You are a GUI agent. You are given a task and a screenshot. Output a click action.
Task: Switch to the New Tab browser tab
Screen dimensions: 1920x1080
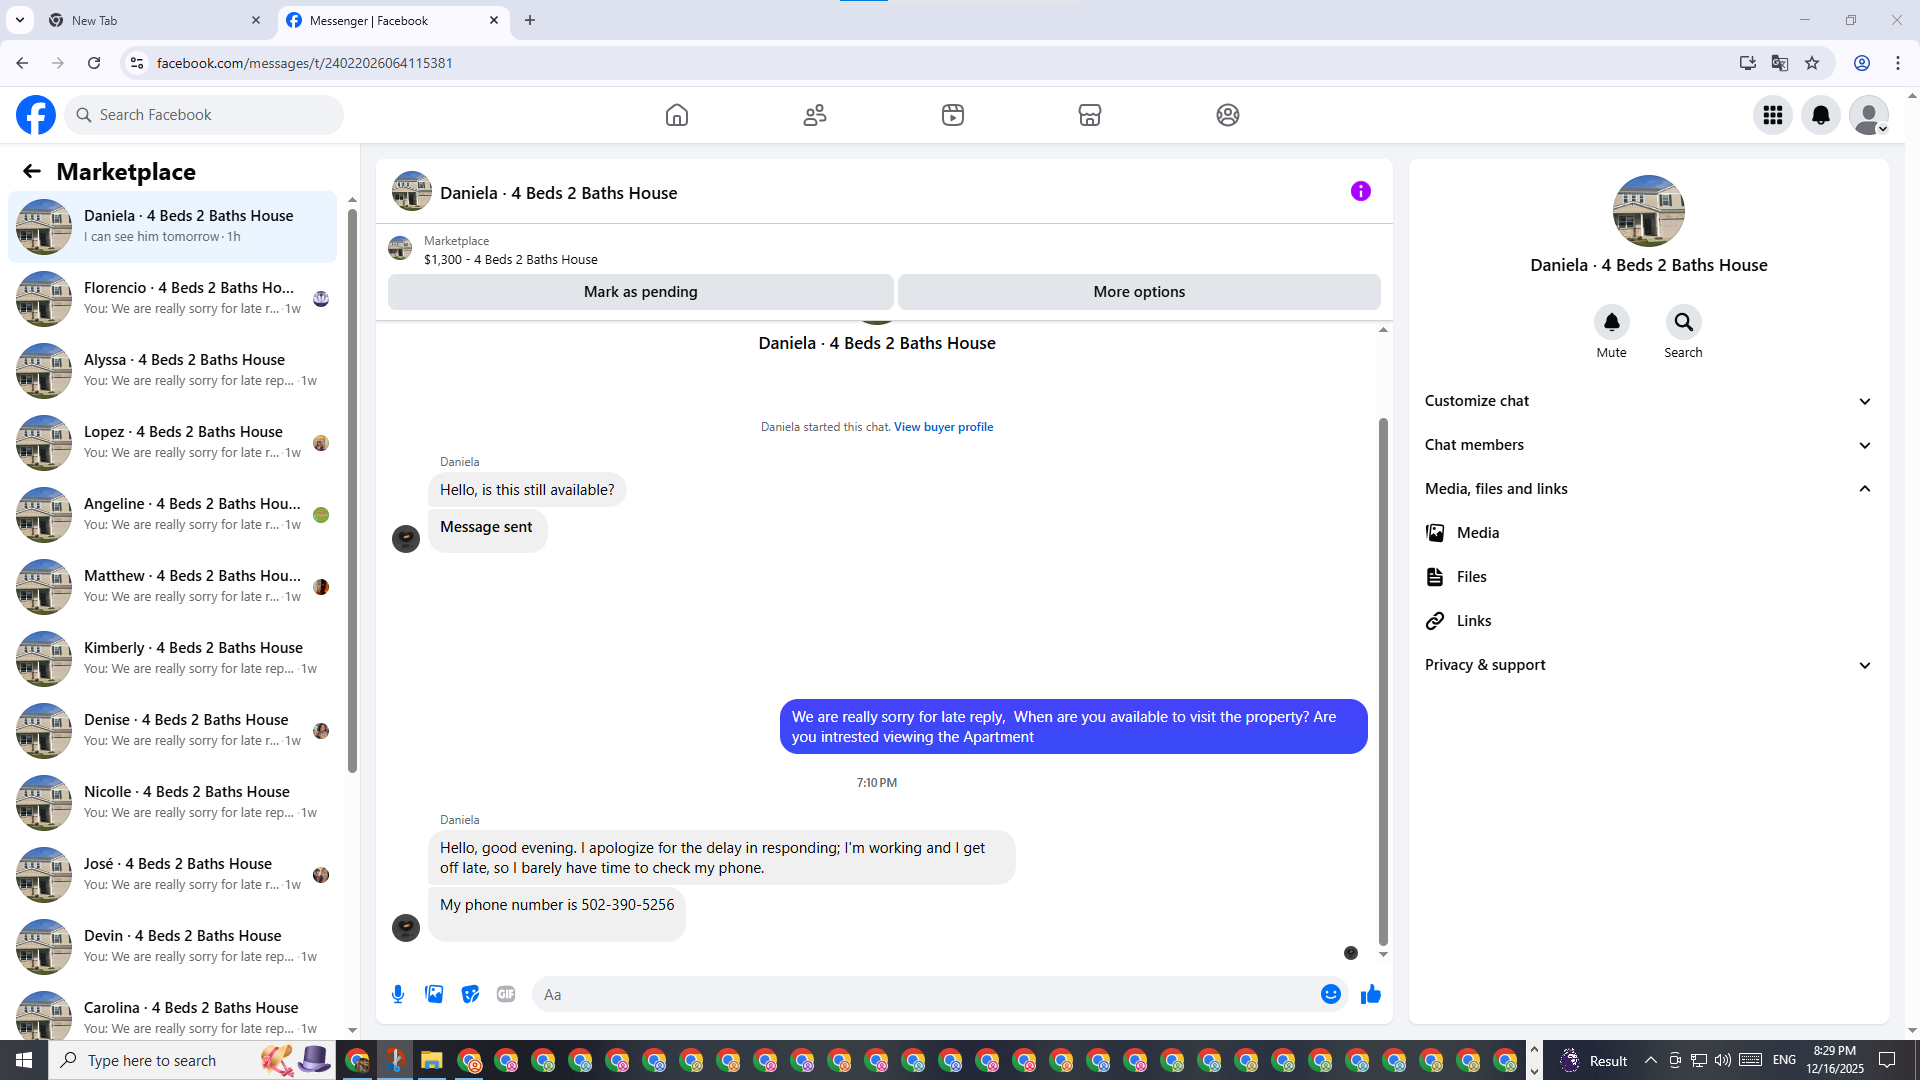click(155, 20)
